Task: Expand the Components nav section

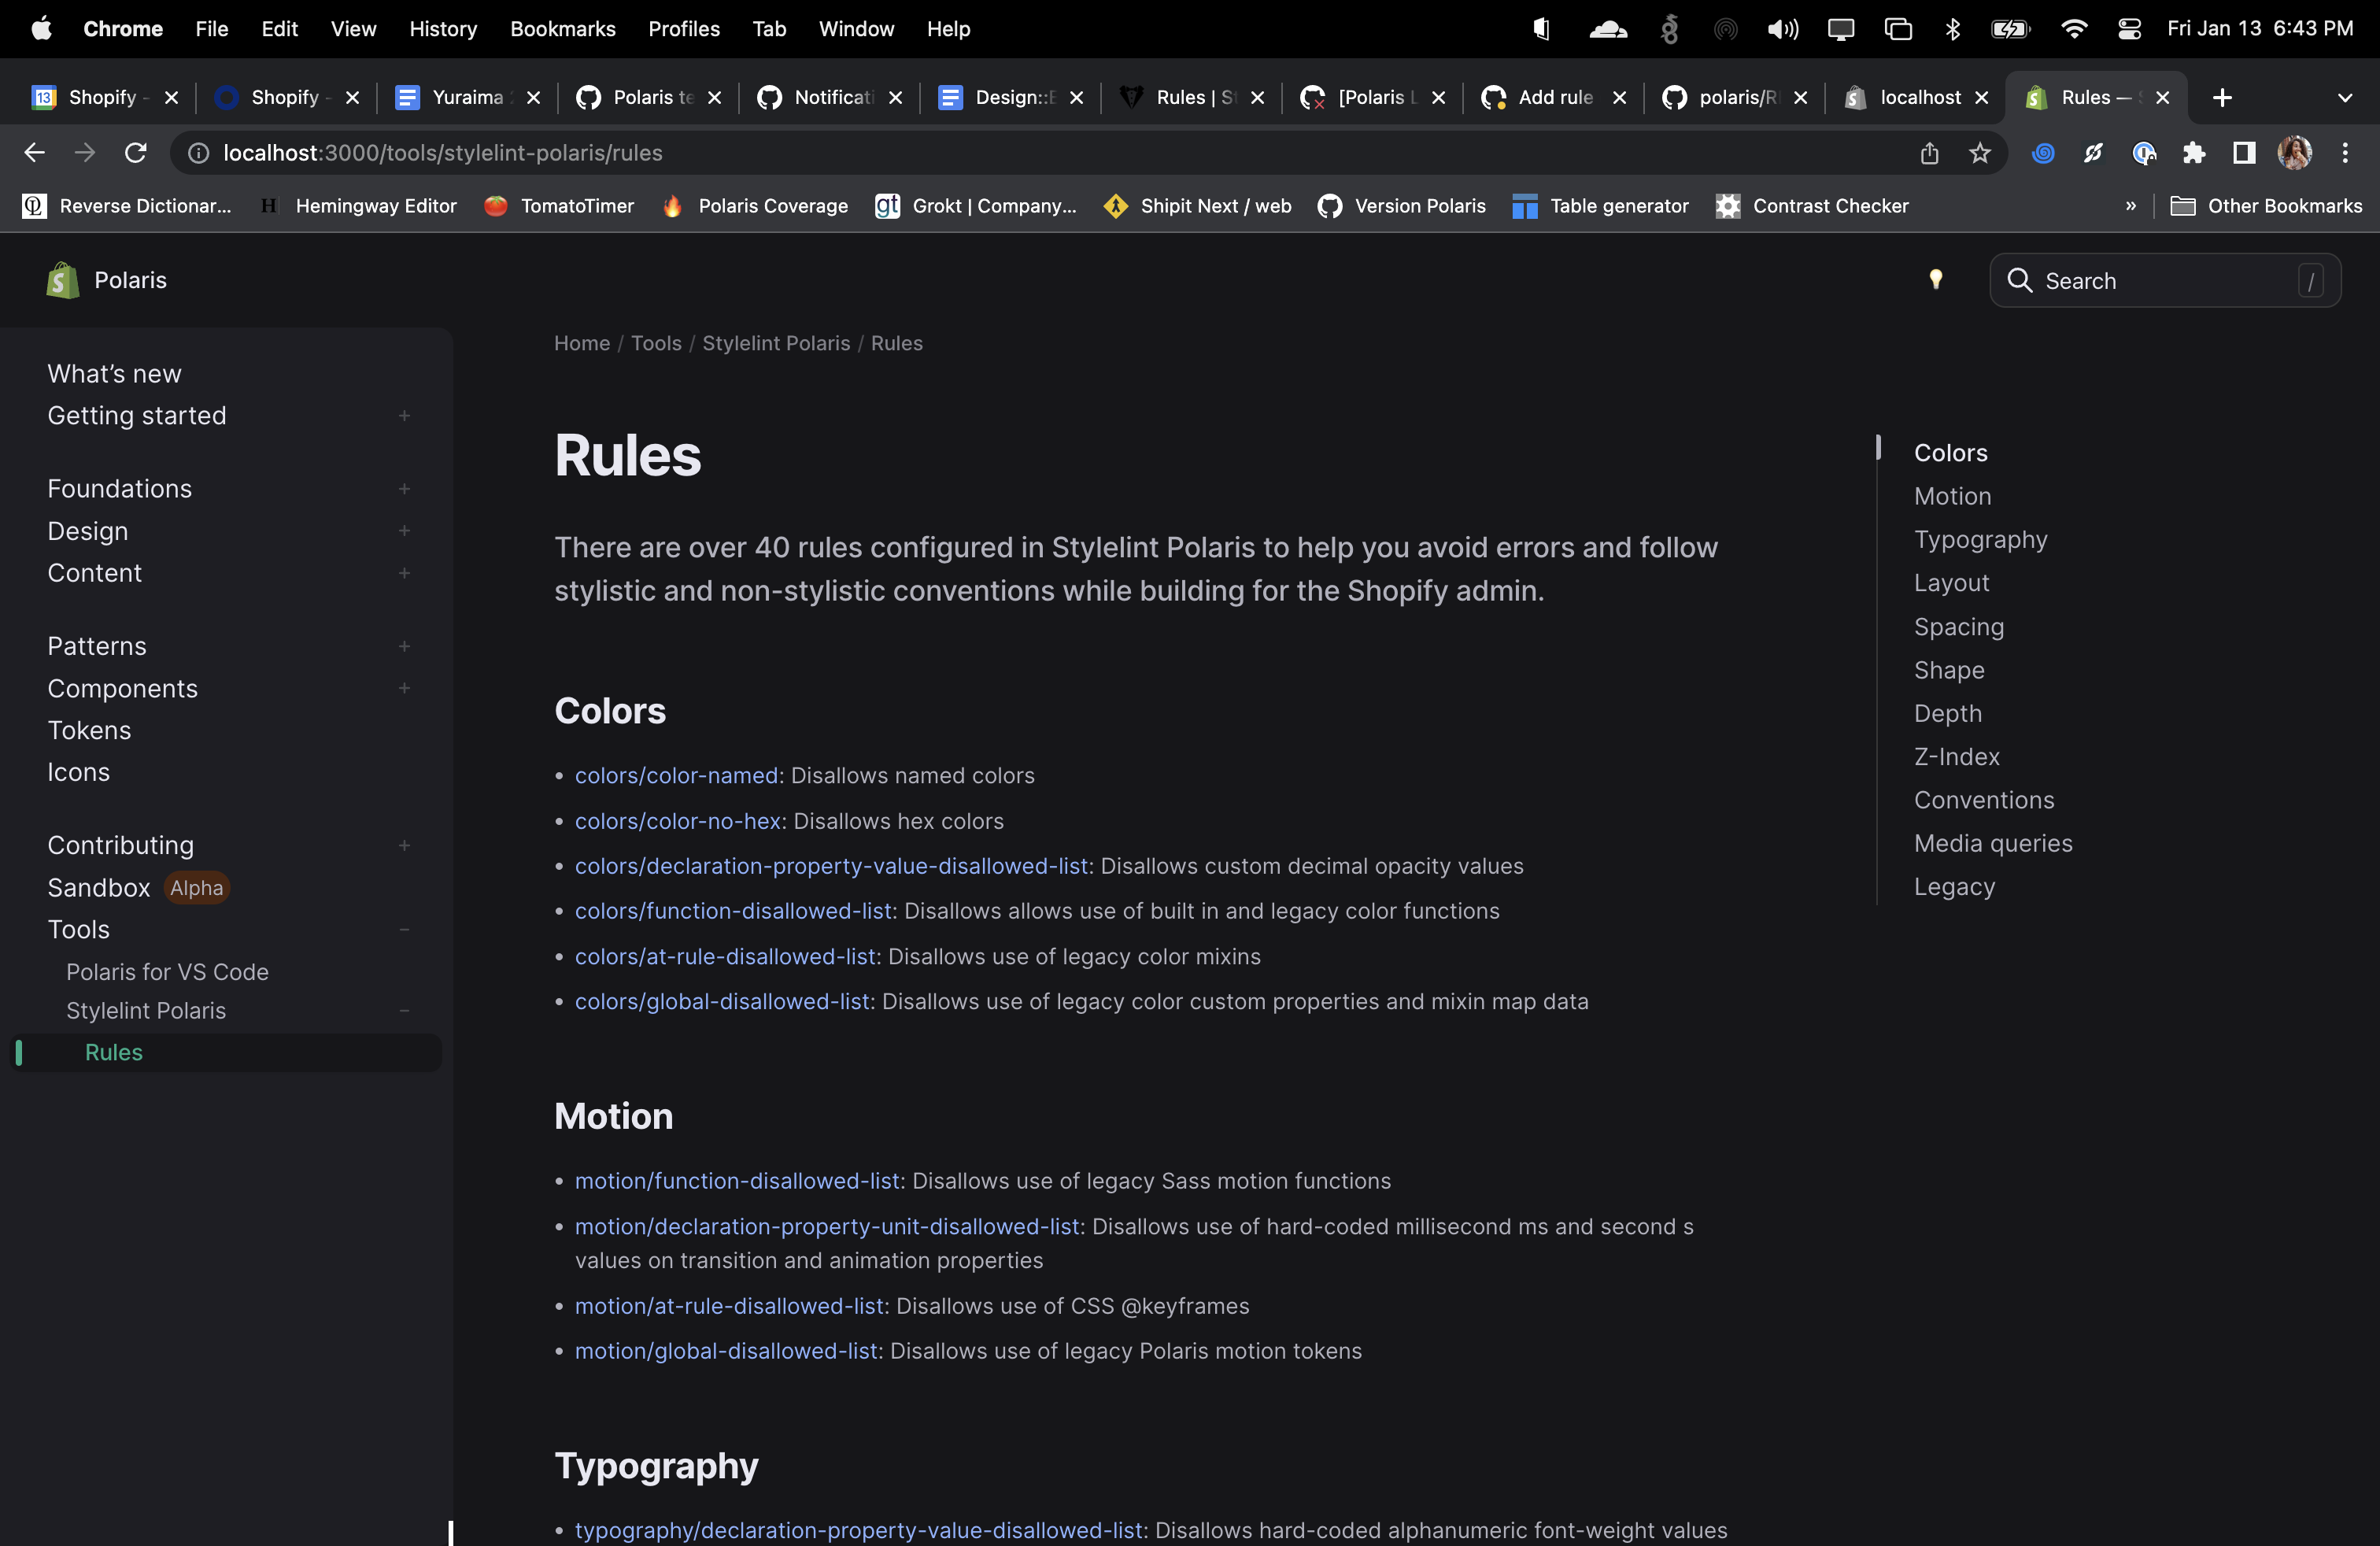Action: pos(404,689)
